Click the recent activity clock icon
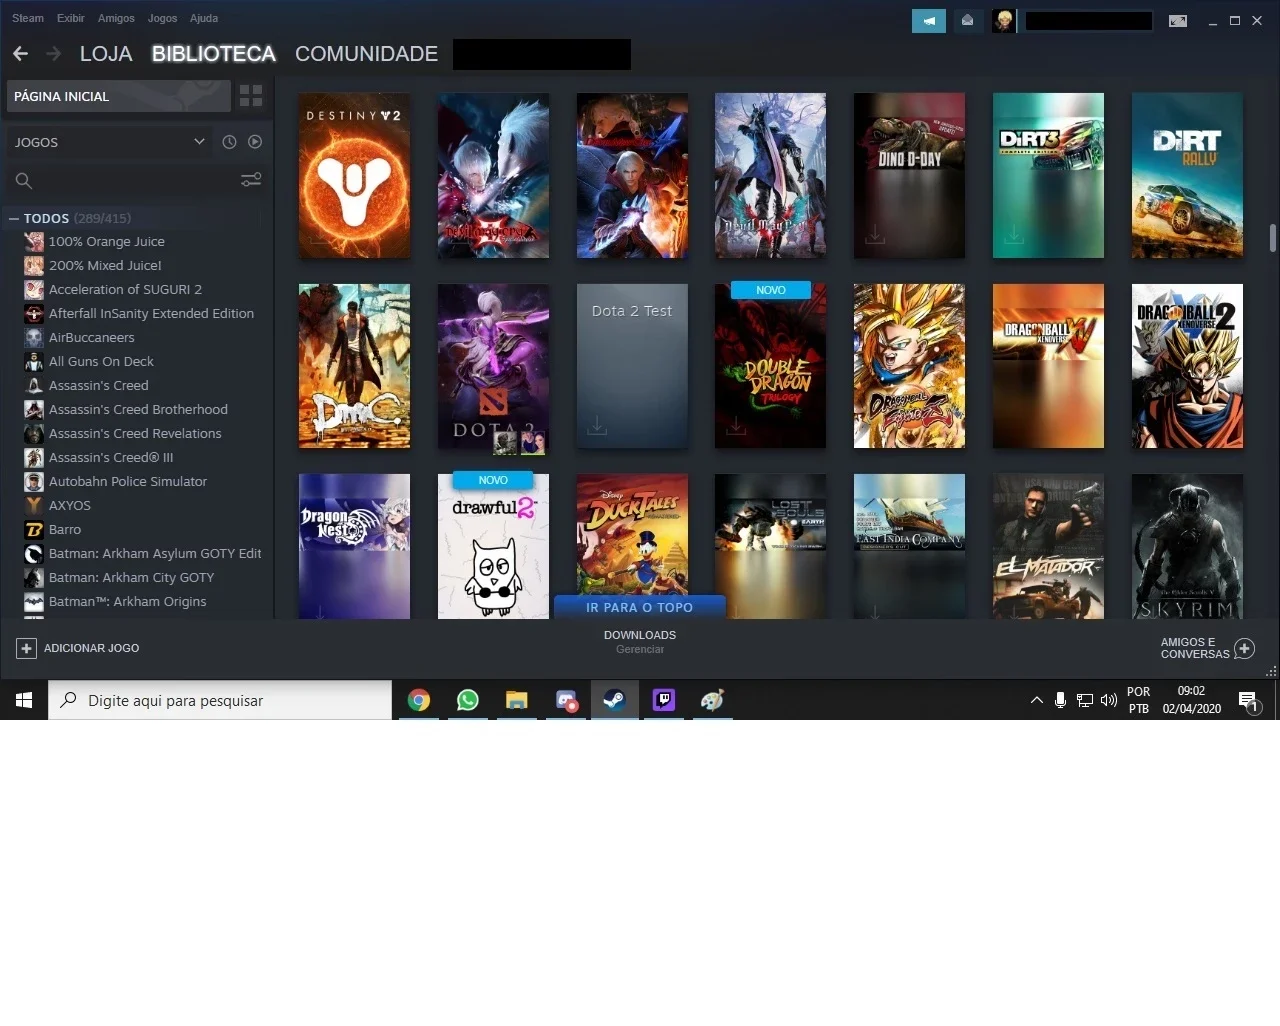Image resolution: width=1280 pixels, height=1026 pixels. [x=229, y=142]
